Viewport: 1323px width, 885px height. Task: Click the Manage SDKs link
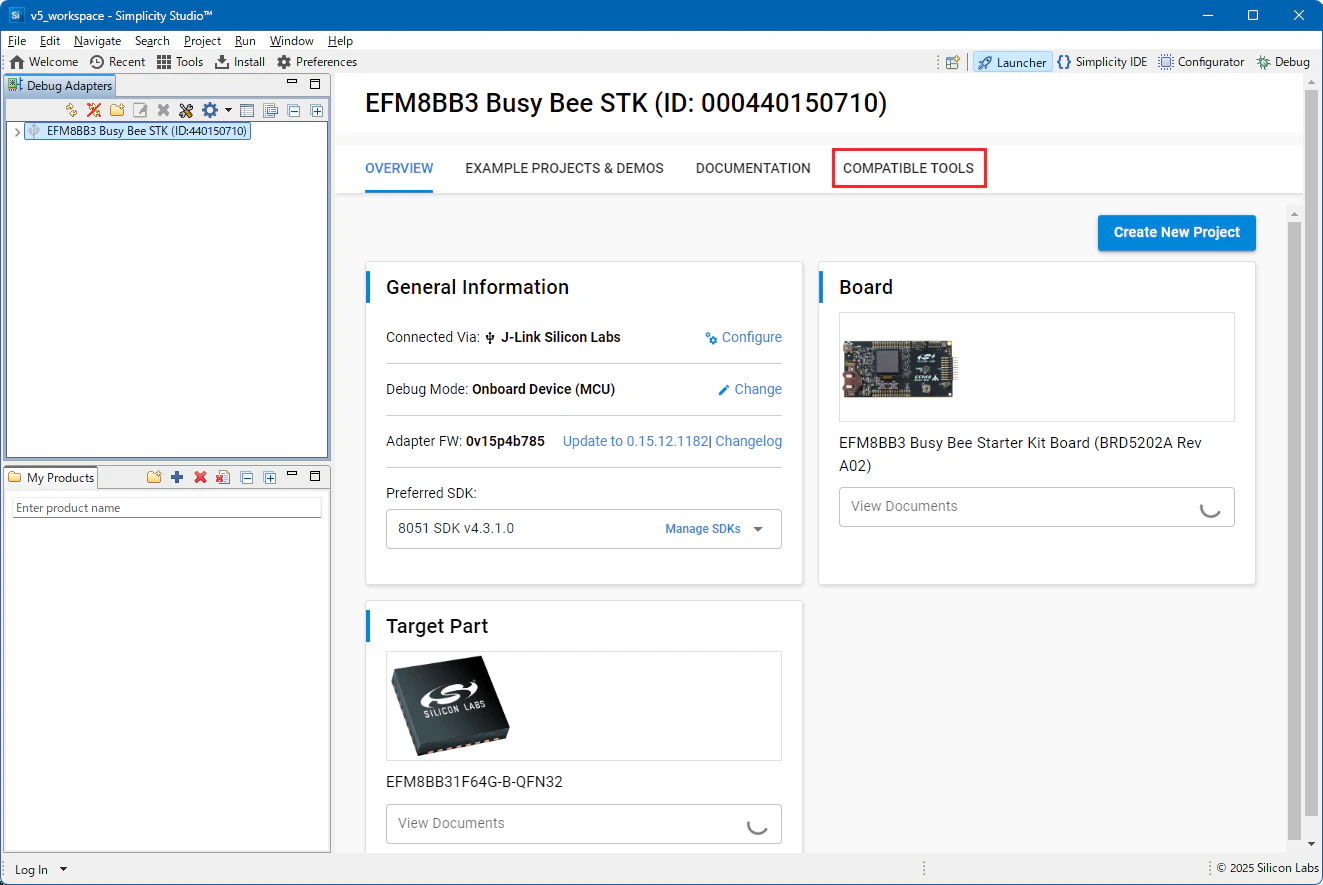703,529
